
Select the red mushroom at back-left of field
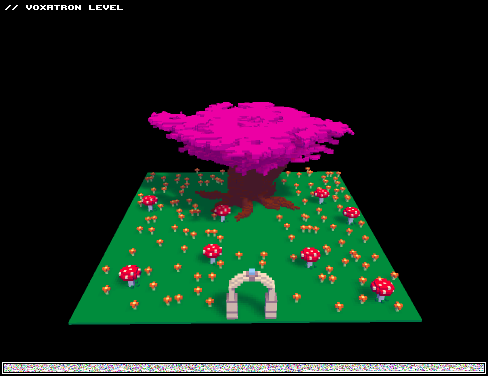pos(150,202)
